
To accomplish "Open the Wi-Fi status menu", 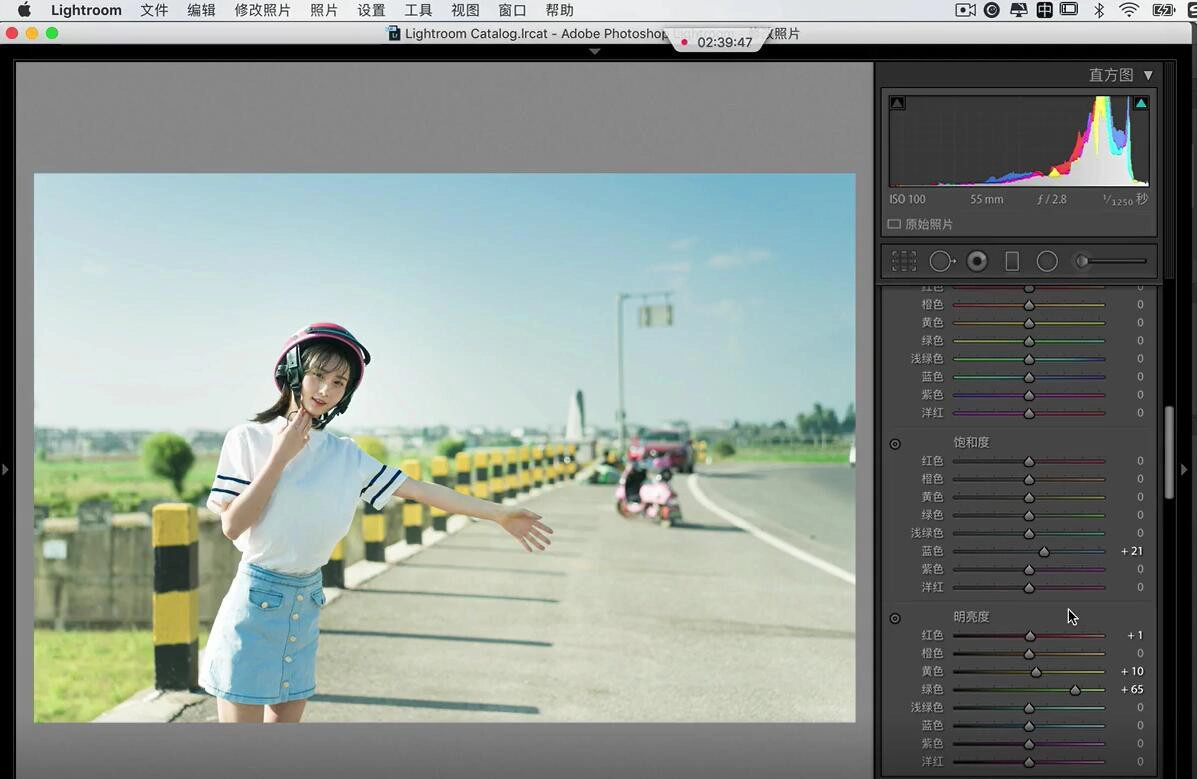I will pyautogui.click(x=1128, y=10).
